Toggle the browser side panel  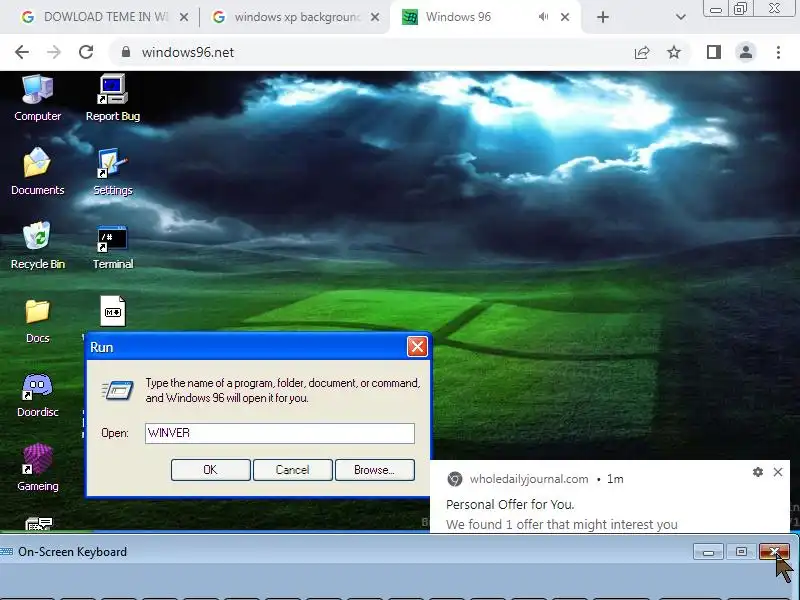714,52
